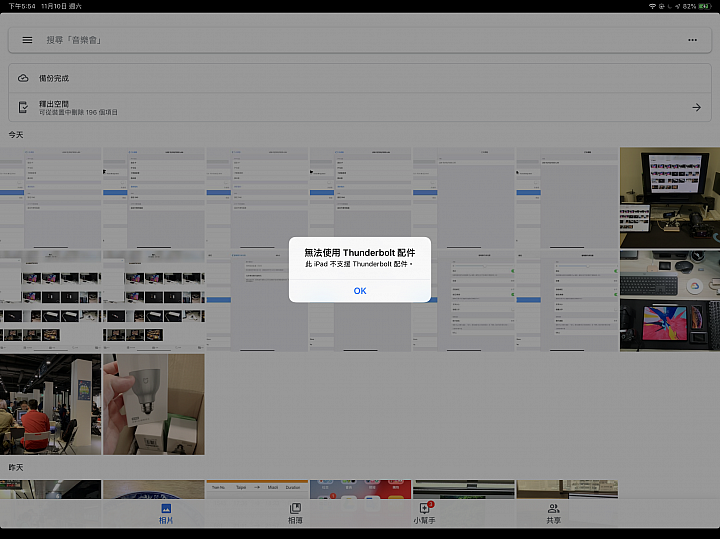Image resolution: width=720 pixels, height=539 pixels.
Task: Click the Wi-Fi icon in status bar
Action: [652, 6]
